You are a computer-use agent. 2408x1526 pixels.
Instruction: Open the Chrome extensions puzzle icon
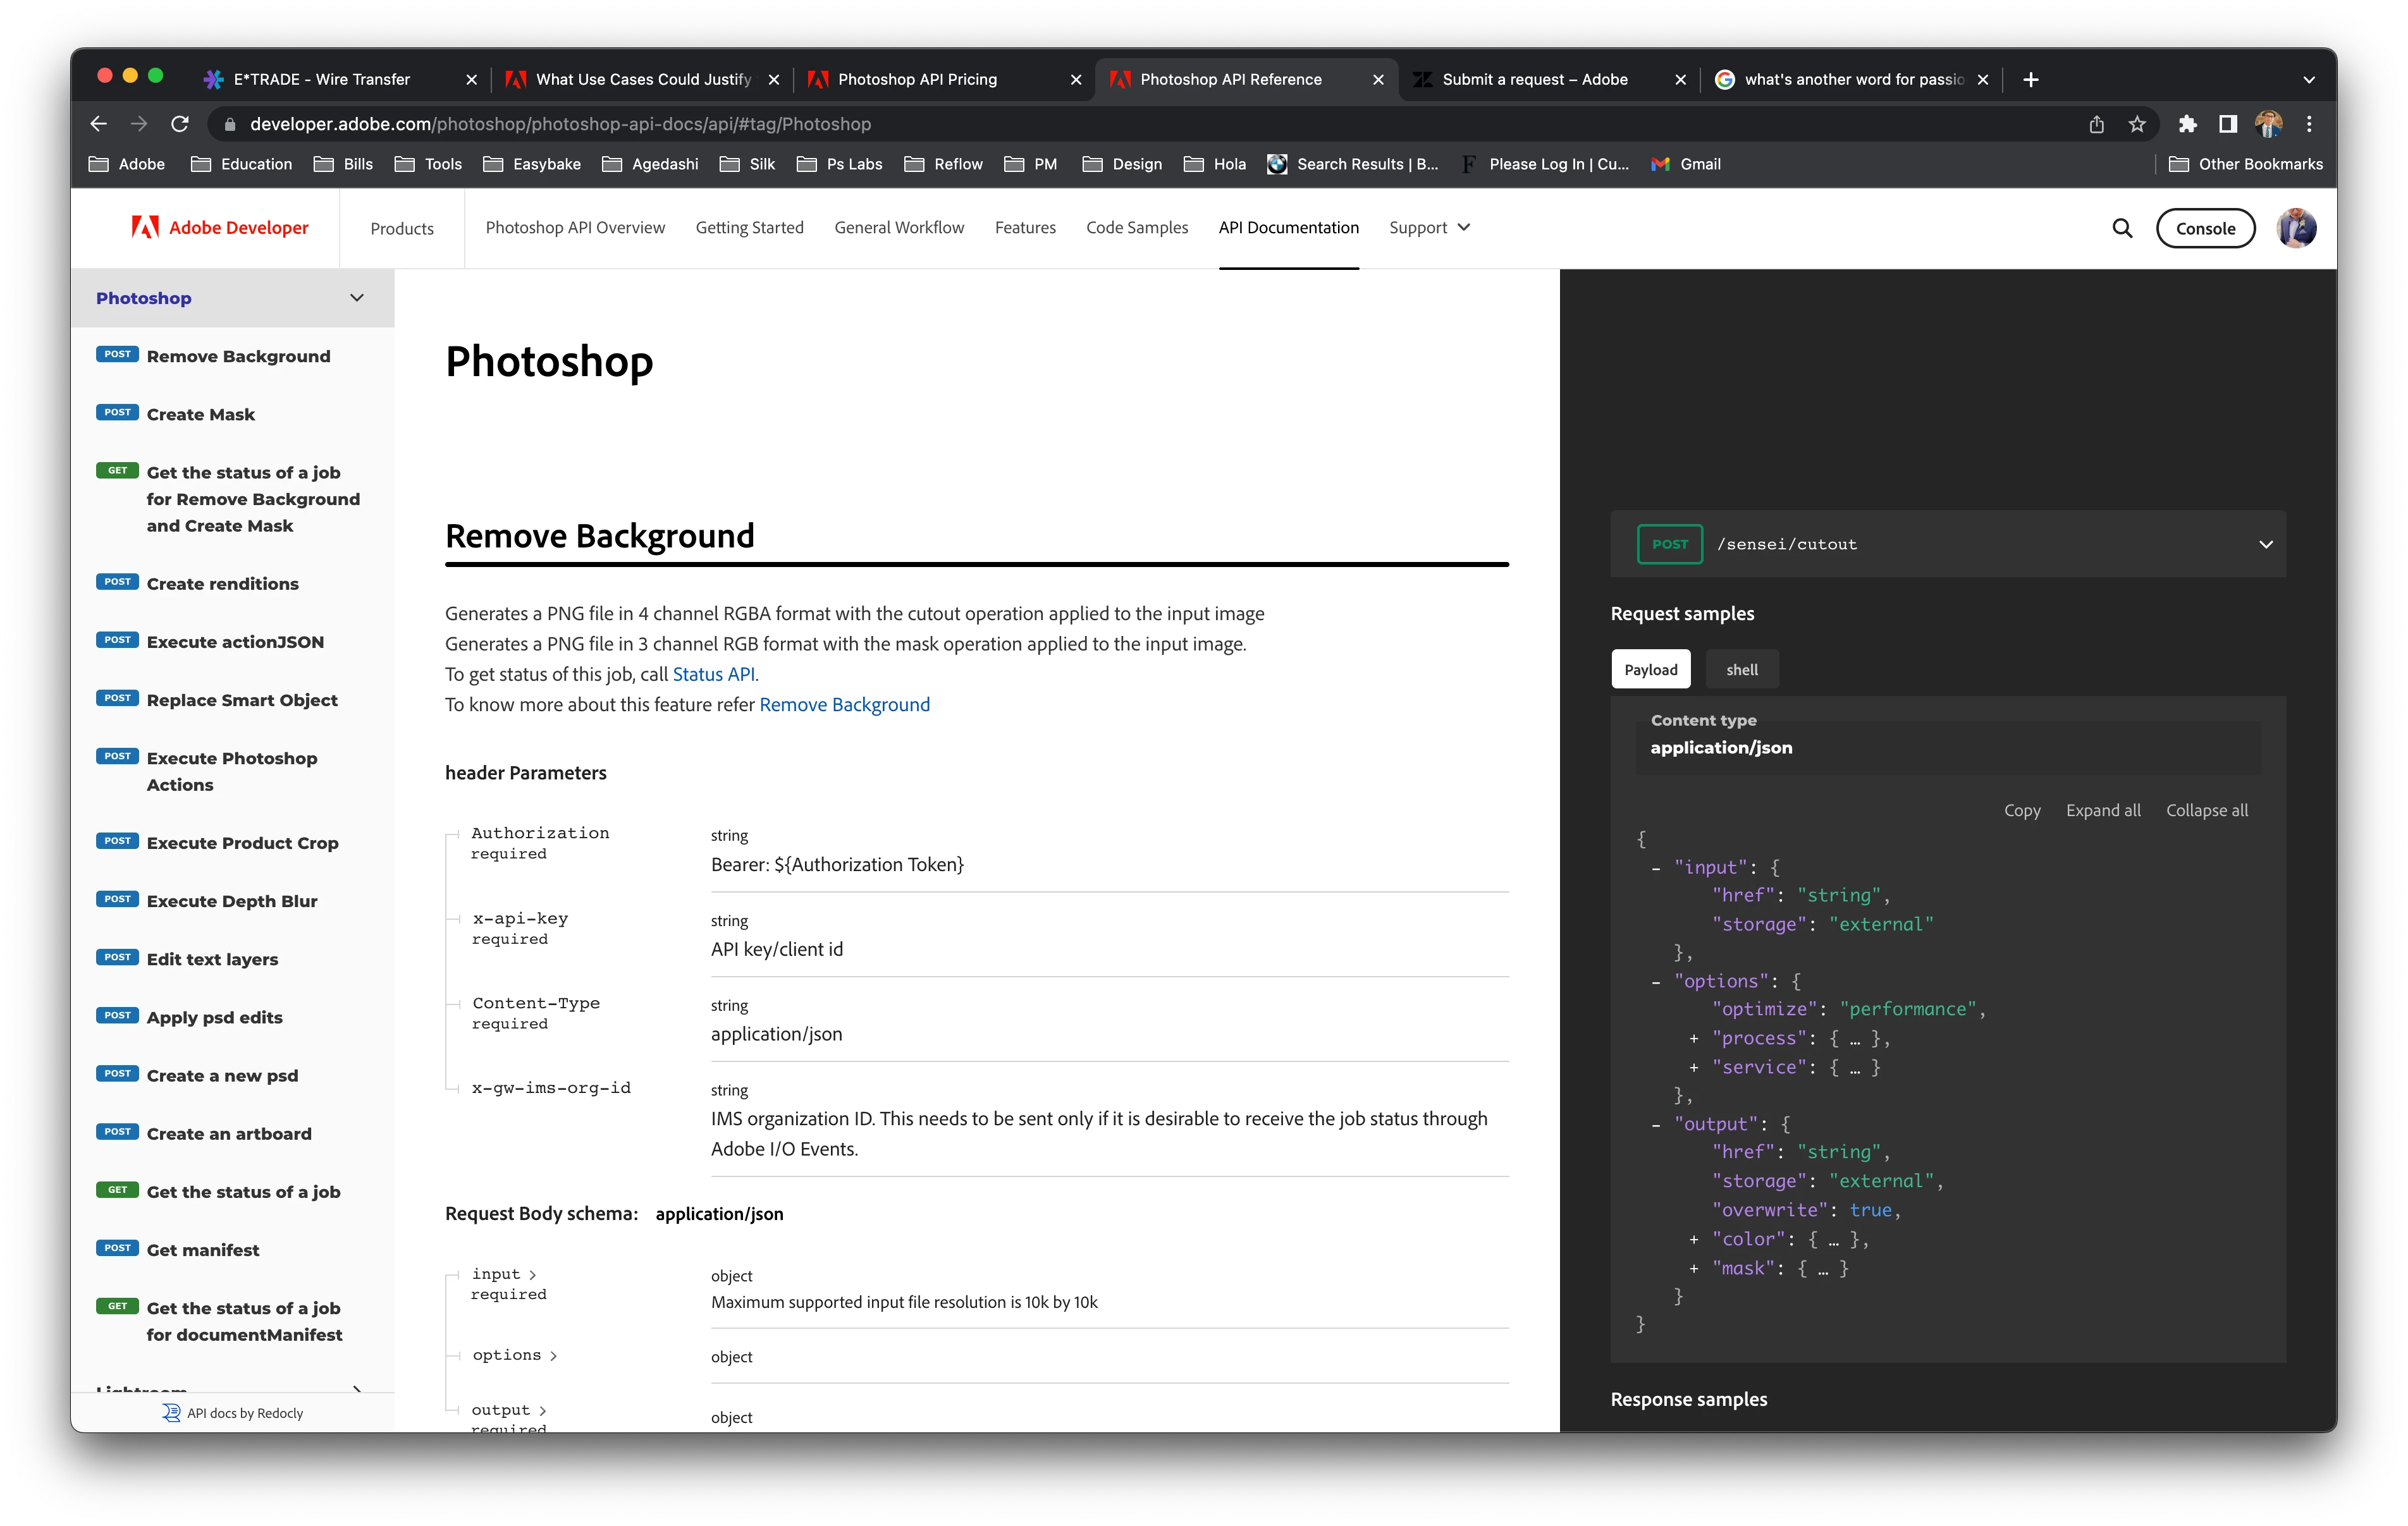click(2187, 124)
